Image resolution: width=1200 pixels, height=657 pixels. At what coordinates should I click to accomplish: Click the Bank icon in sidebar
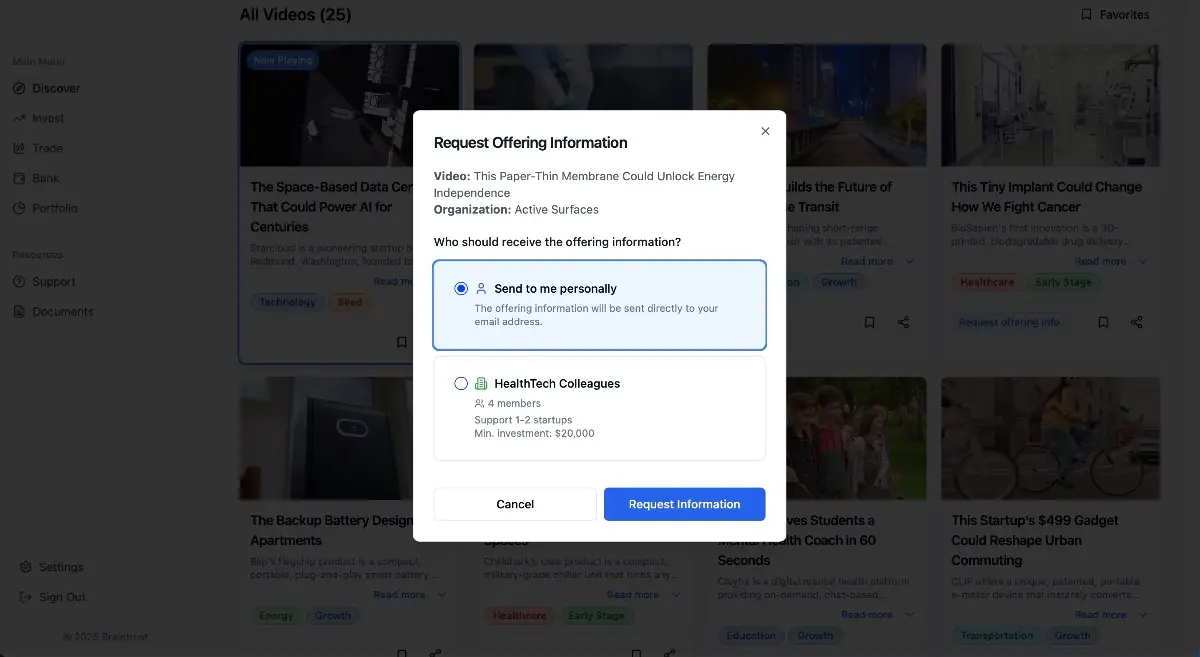pyautogui.click(x=19, y=178)
